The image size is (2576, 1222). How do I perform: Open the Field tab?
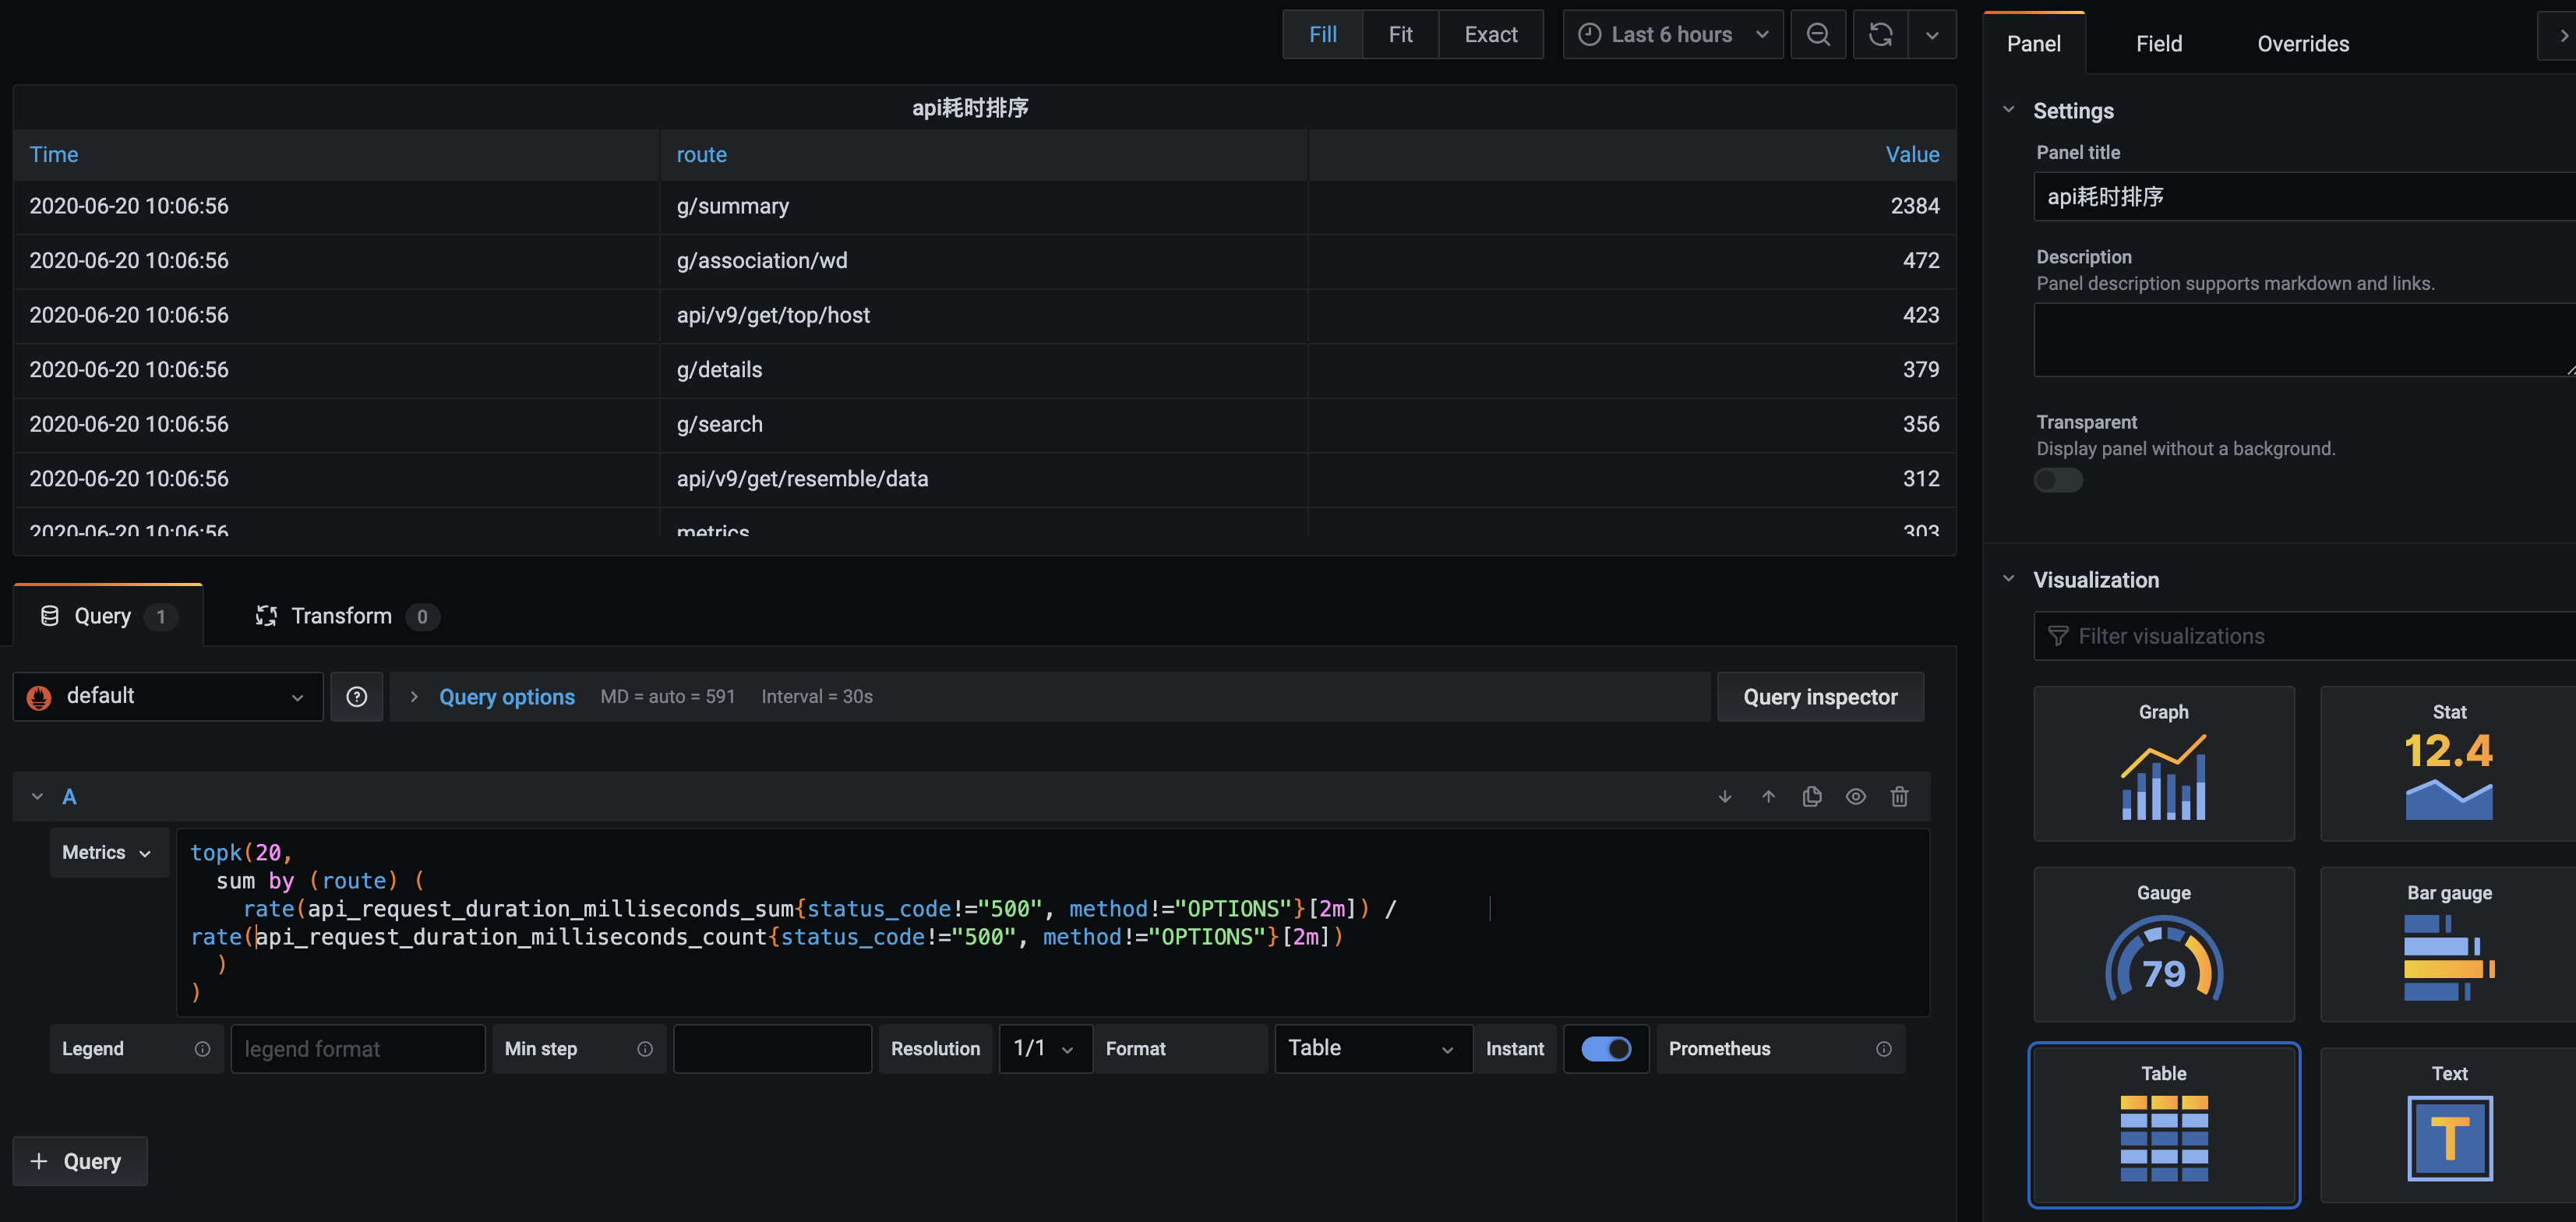coord(2158,44)
